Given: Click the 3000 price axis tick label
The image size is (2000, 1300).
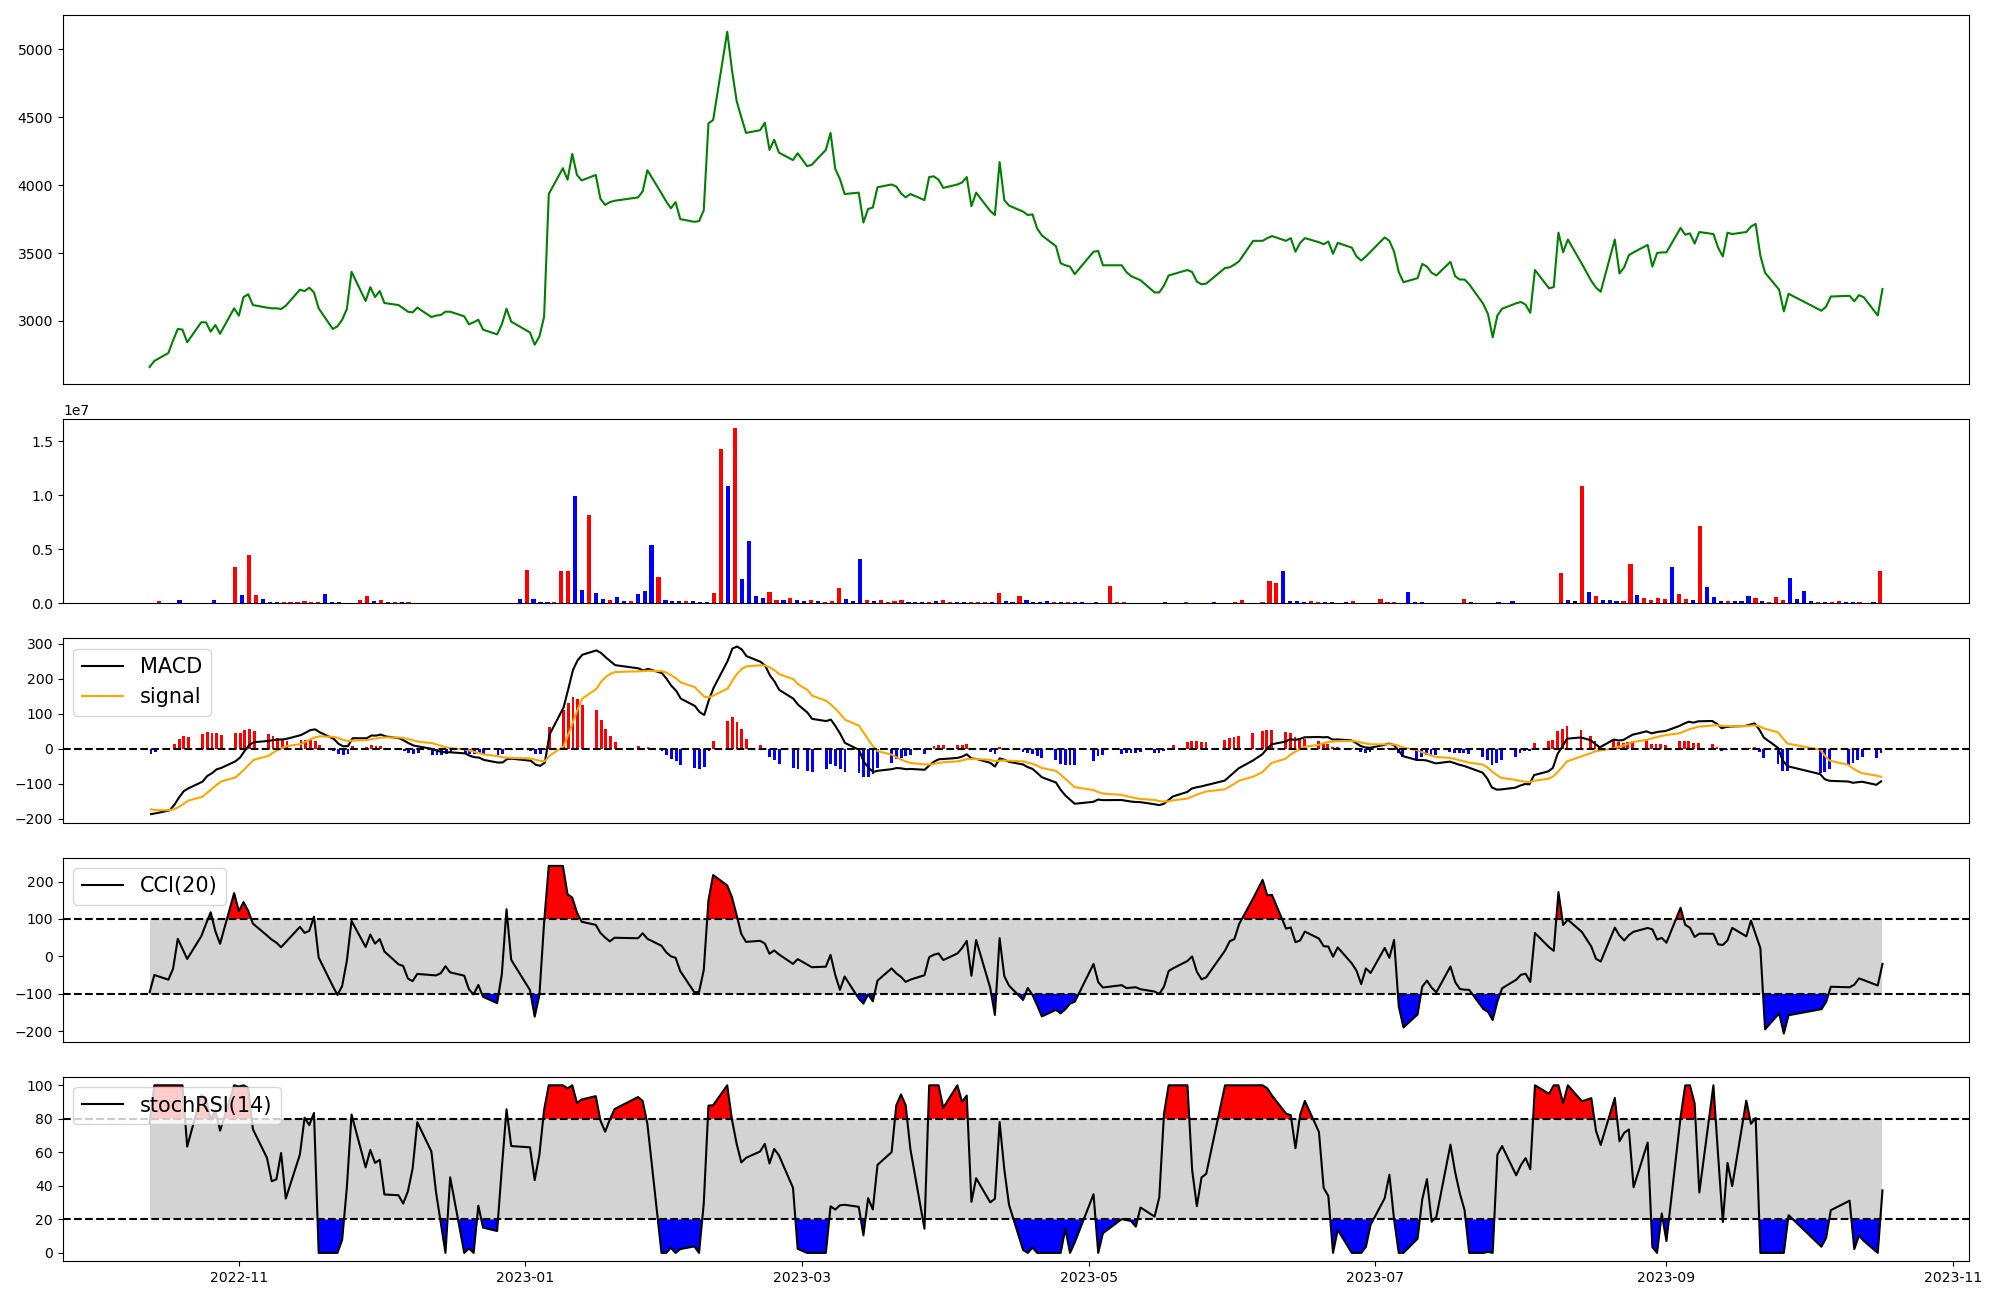Looking at the screenshot, I should pos(36,322).
